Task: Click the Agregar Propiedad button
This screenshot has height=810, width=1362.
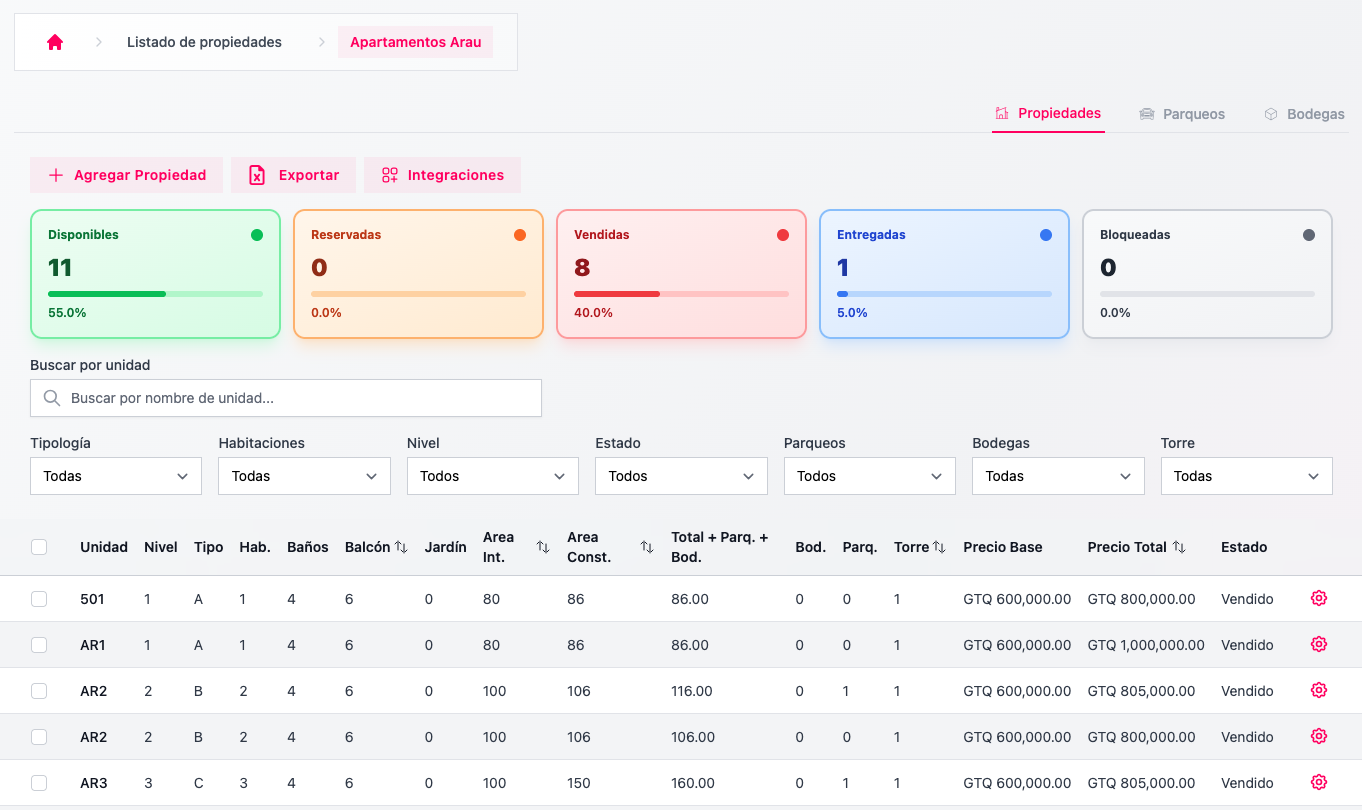Action: [127, 175]
